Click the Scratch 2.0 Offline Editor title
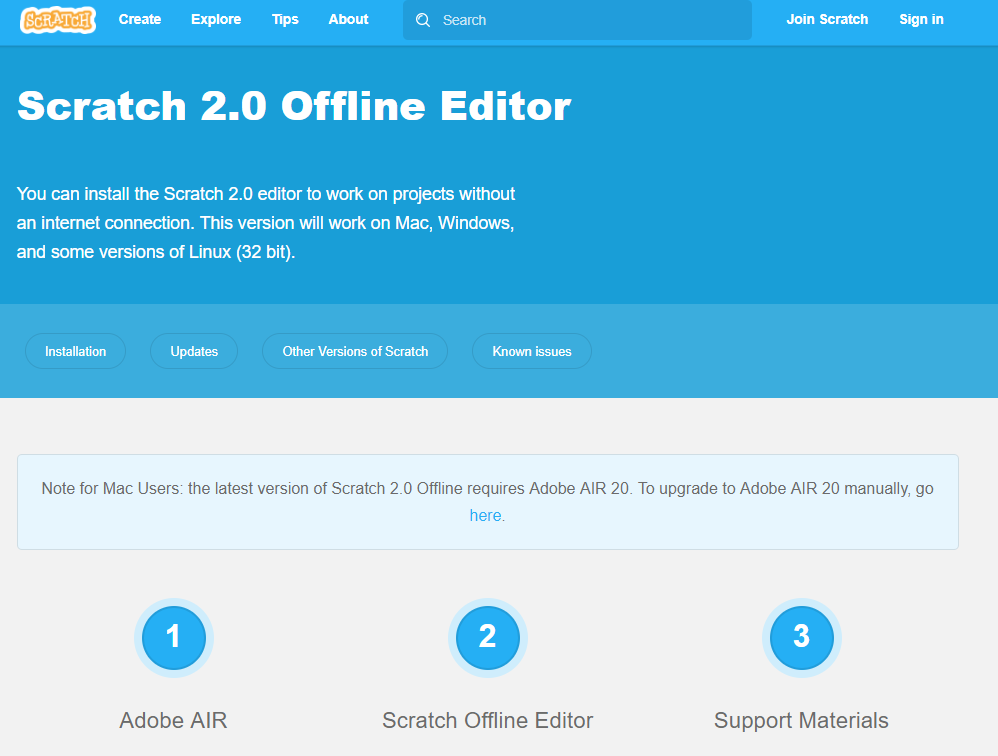 [294, 106]
